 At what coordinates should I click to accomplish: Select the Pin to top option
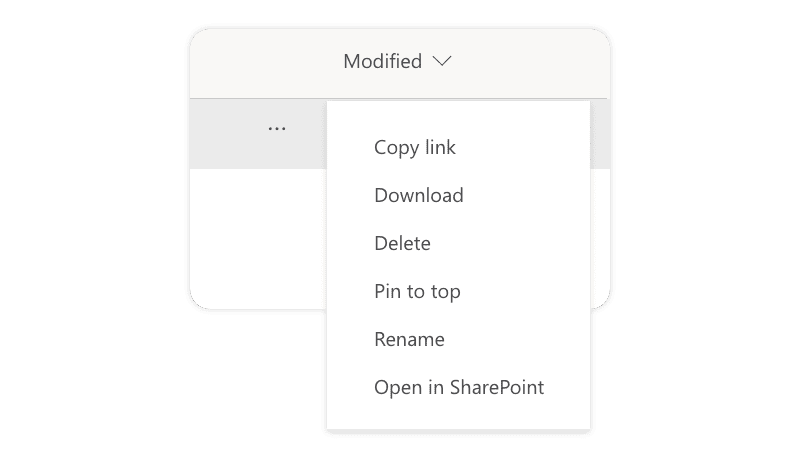pyautogui.click(x=417, y=291)
